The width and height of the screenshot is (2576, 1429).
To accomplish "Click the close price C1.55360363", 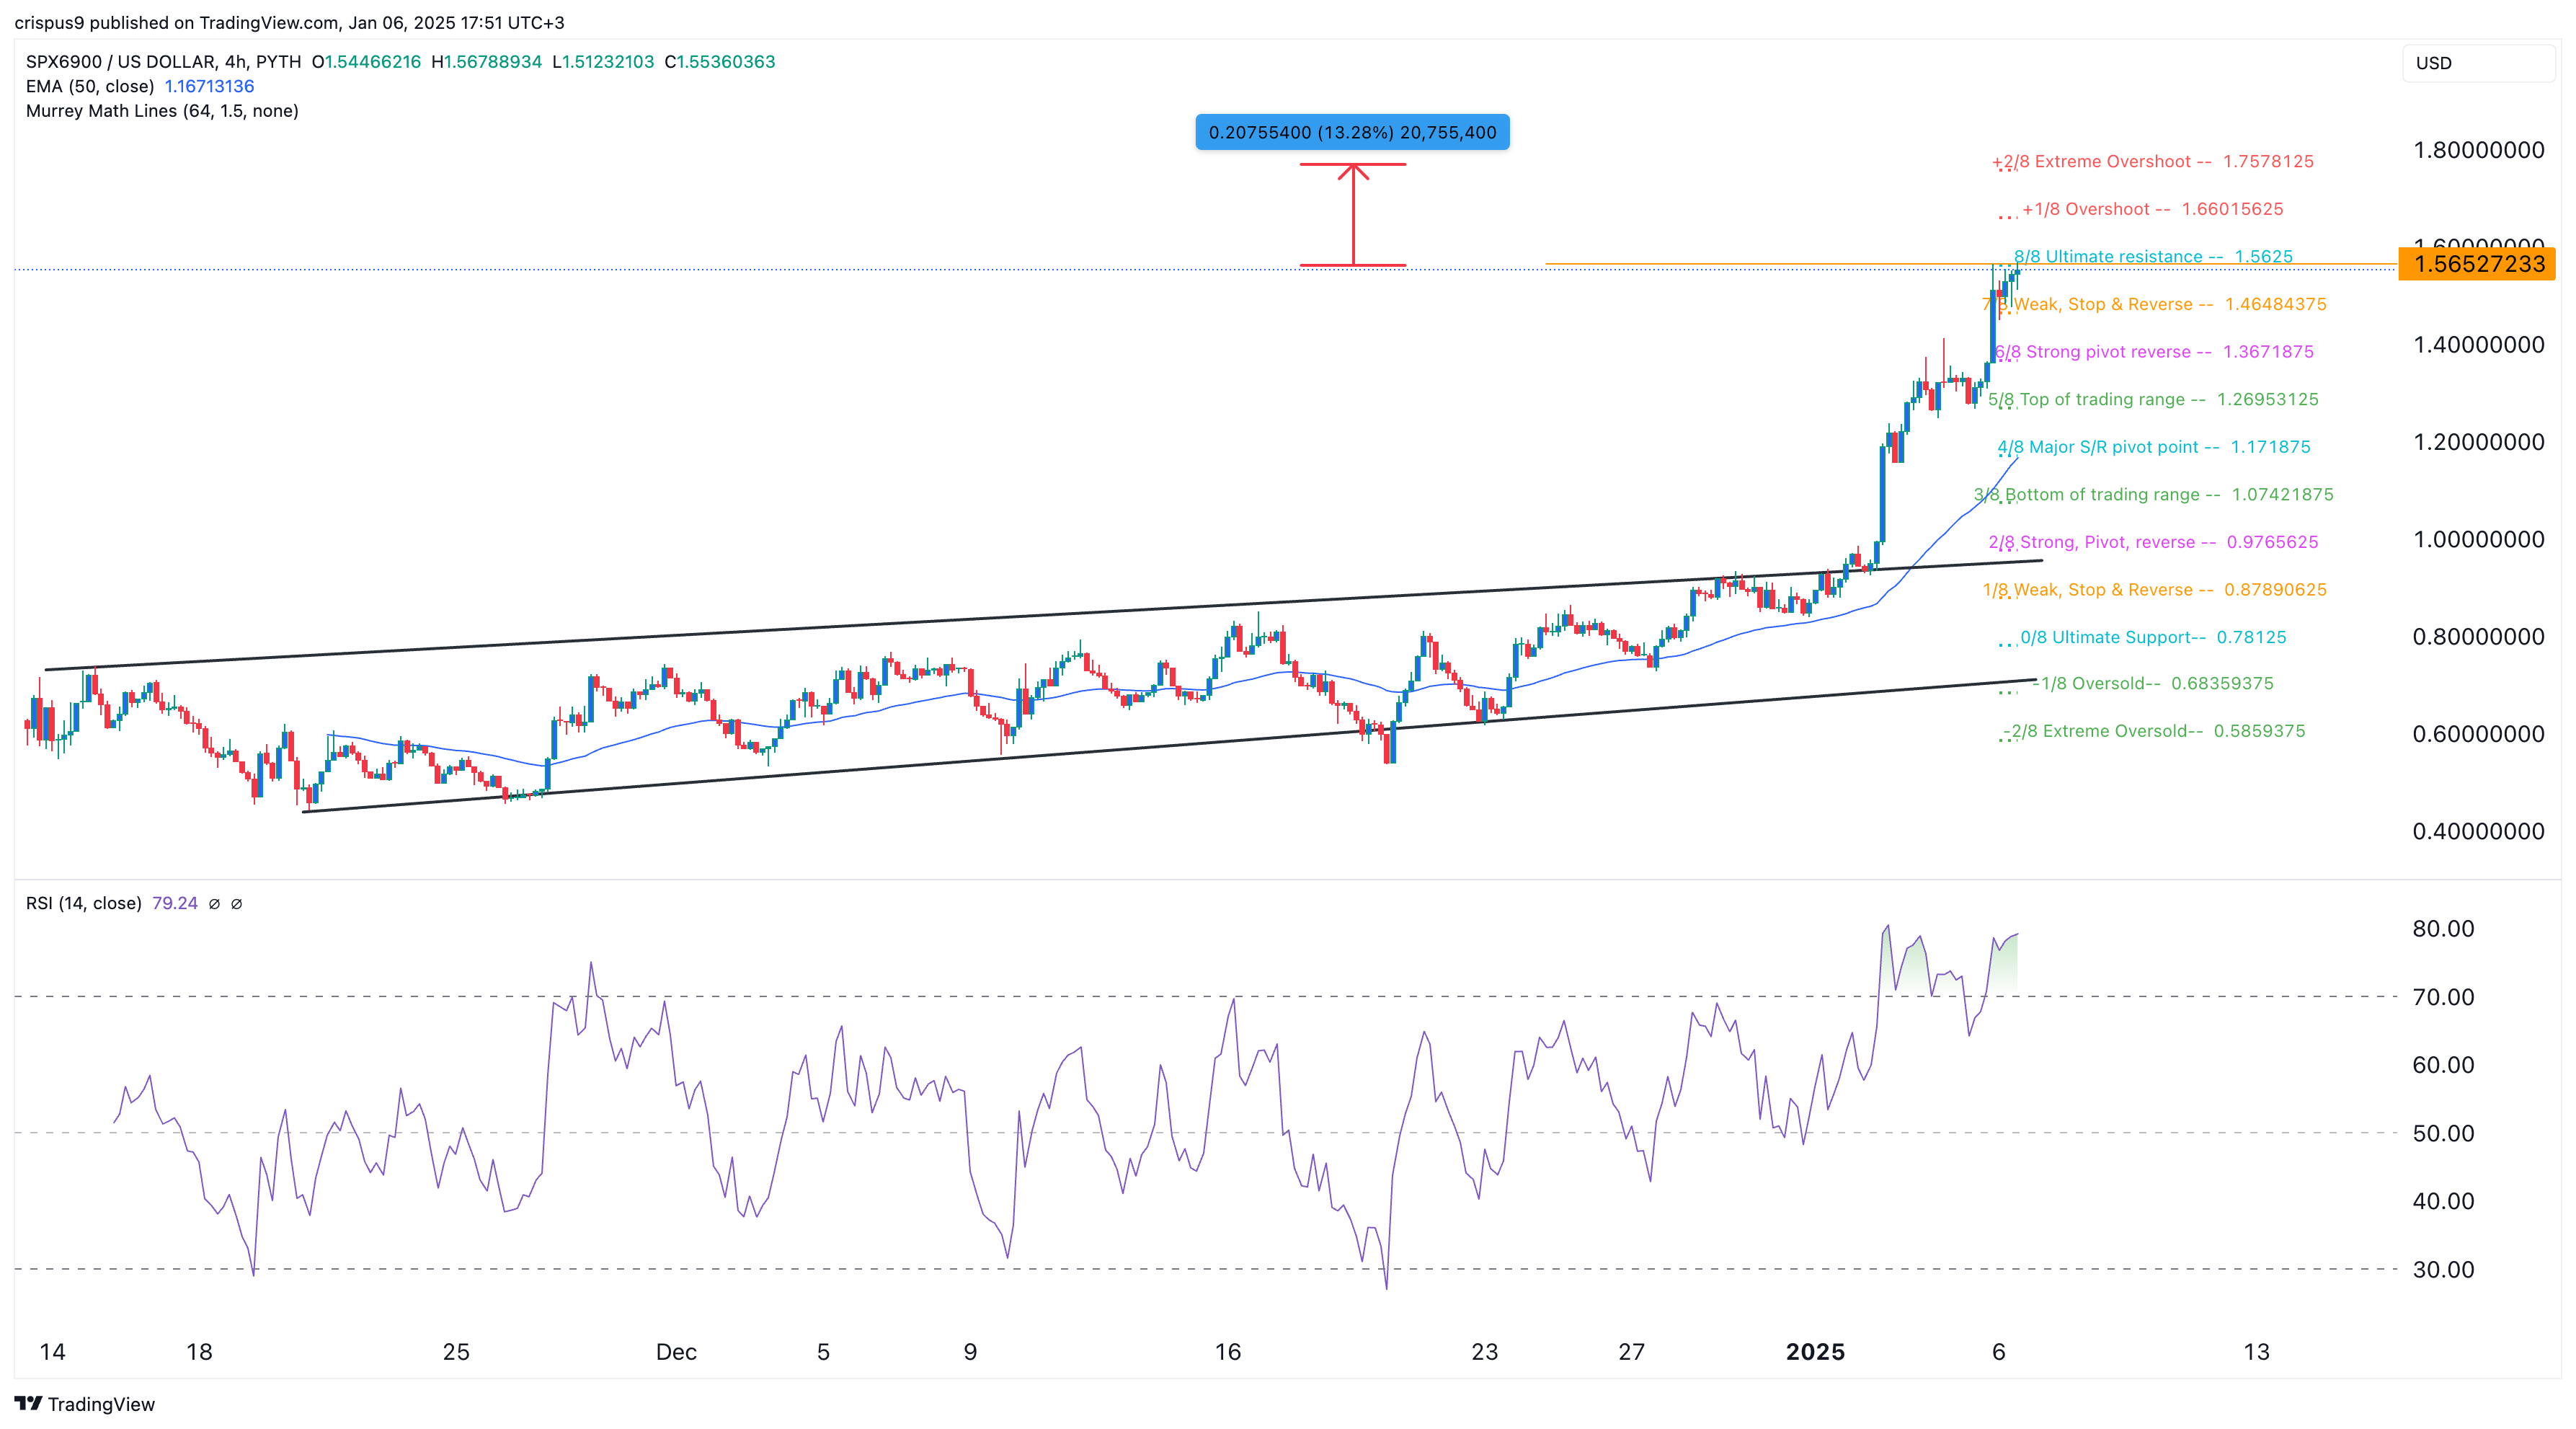I will tap(720, 62).
